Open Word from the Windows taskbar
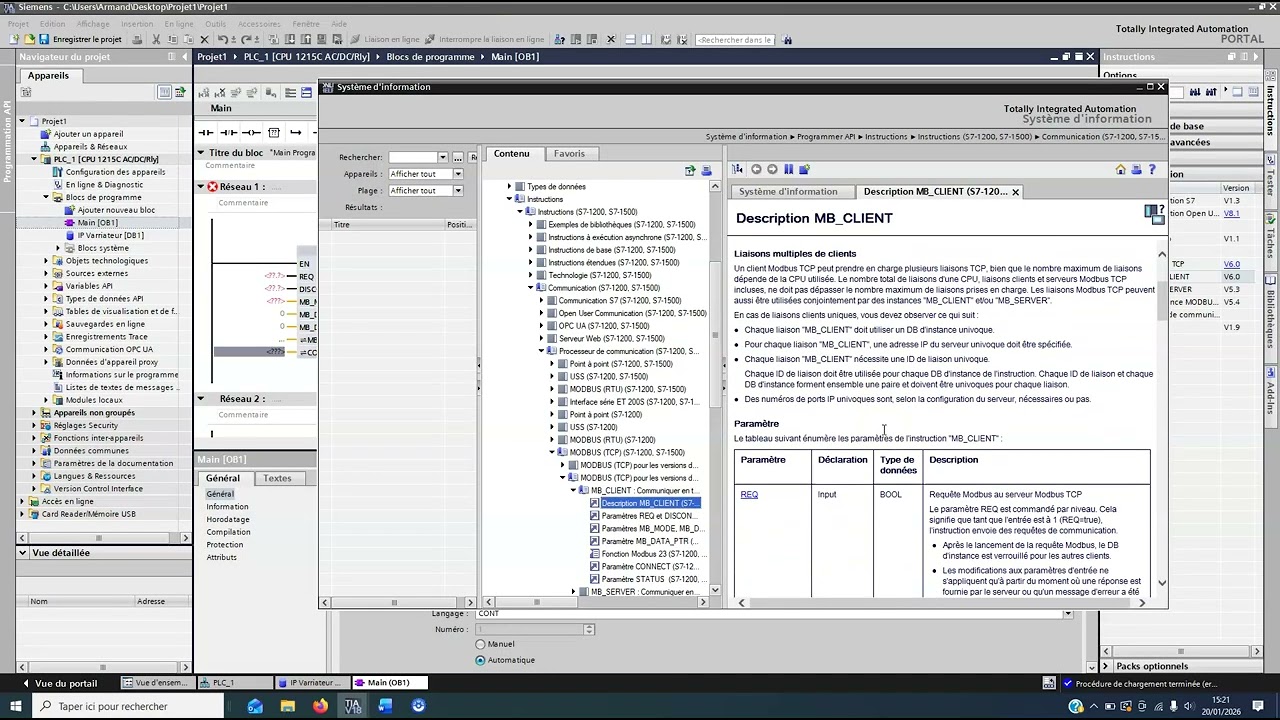This screenshot has height=720, width=1280. point(385,706)
